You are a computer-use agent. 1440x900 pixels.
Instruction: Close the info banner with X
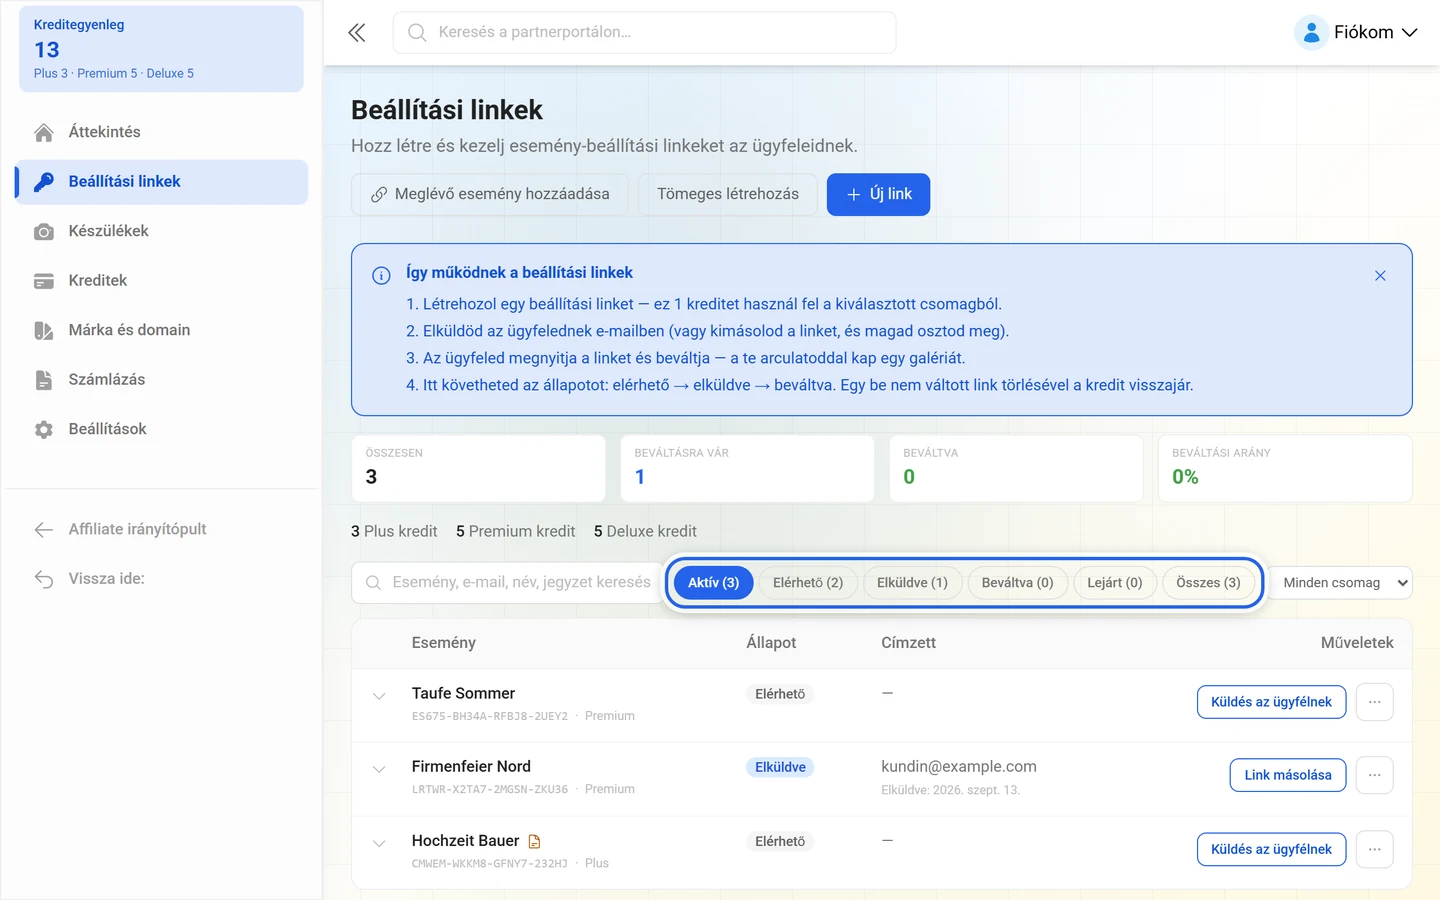1380,276
